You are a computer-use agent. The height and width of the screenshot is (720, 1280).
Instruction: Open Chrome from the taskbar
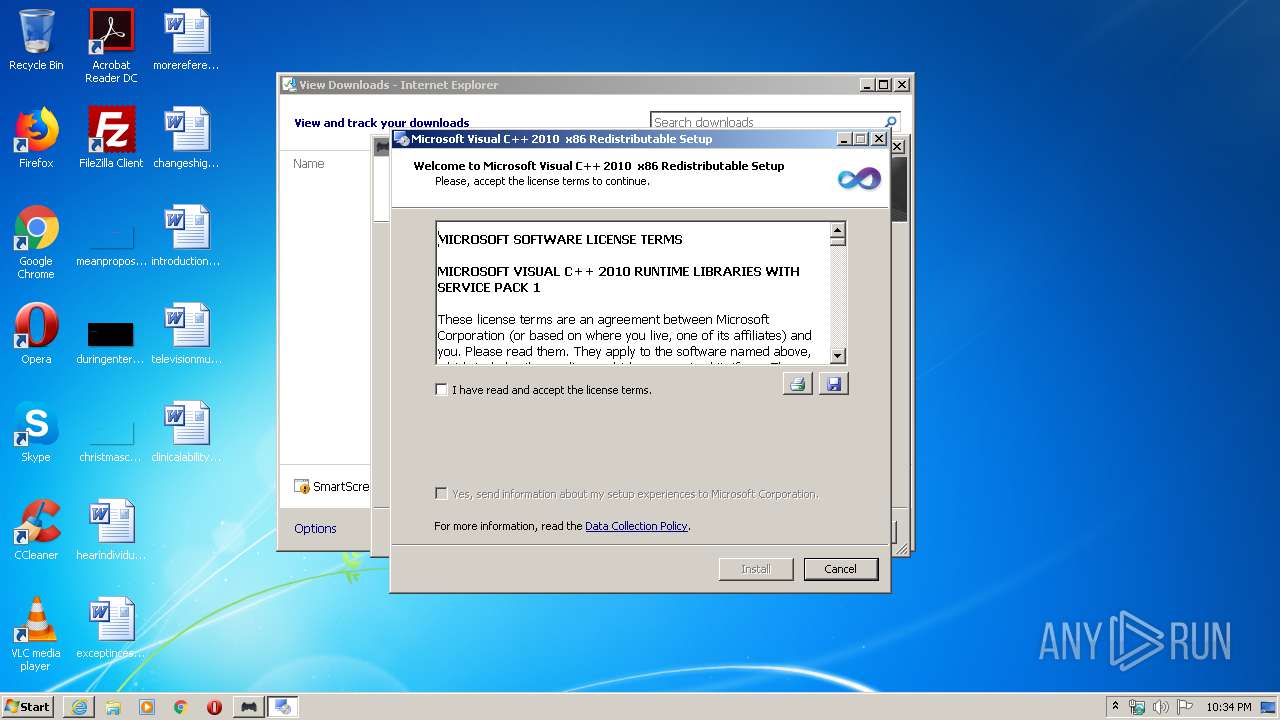pos(181,707)
